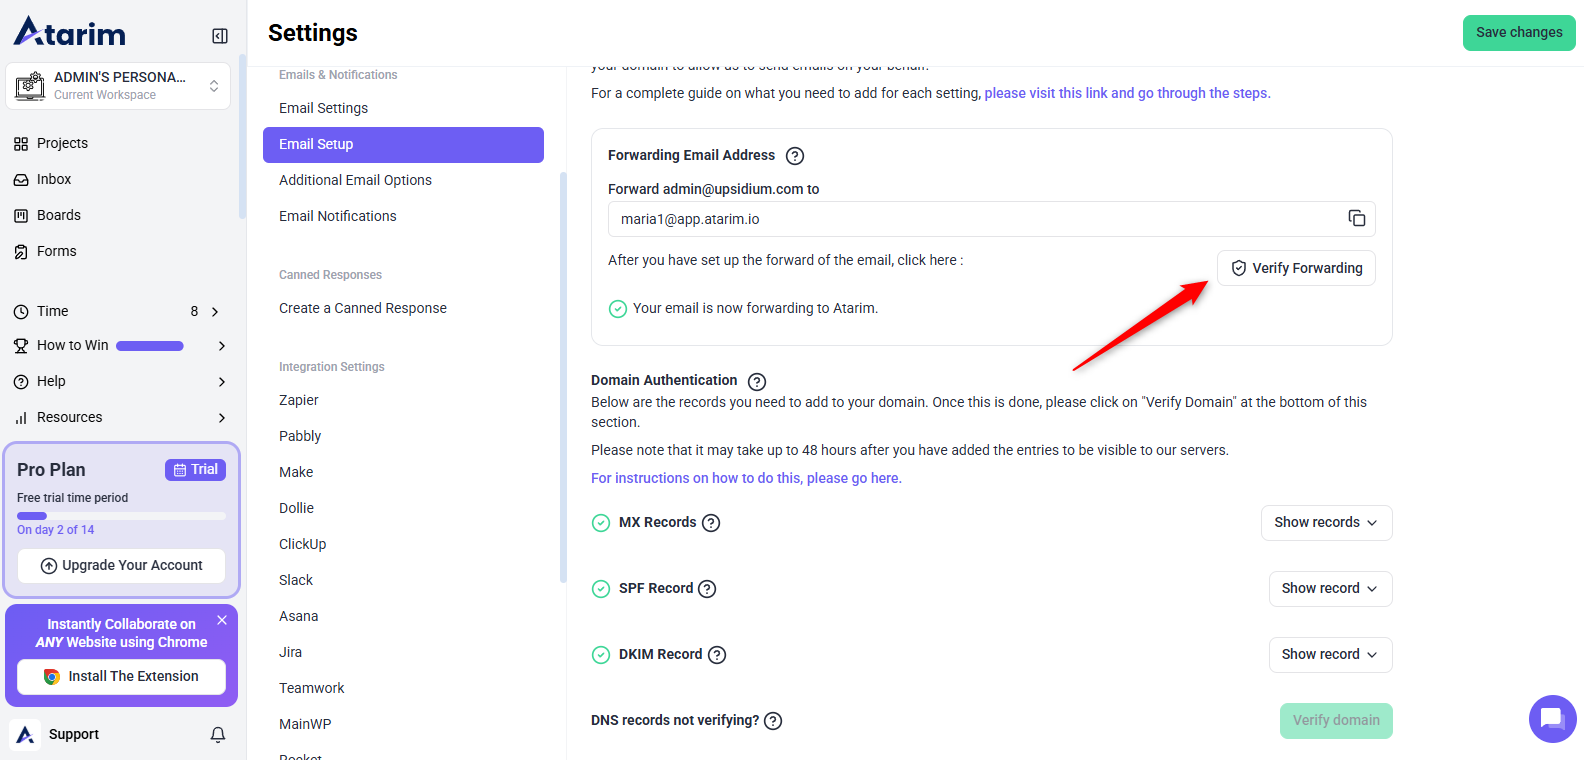This screenshot has width=1584, height=760.
Task: Open Domain Authentication help tooltip icon
Action: pyautogui.click(x=757, y=381)
